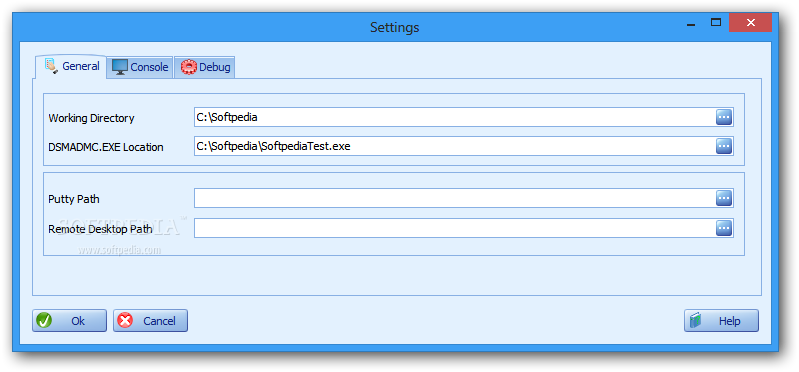799x372 pixels.
Task: Confirm settings with the Ok button
Action: coord(69,321)
